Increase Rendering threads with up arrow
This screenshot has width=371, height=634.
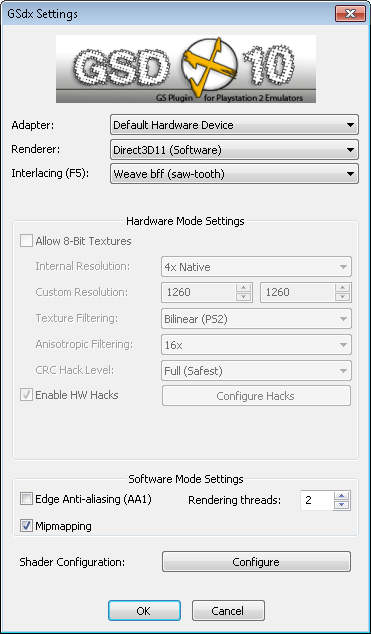tap(342, 496)
